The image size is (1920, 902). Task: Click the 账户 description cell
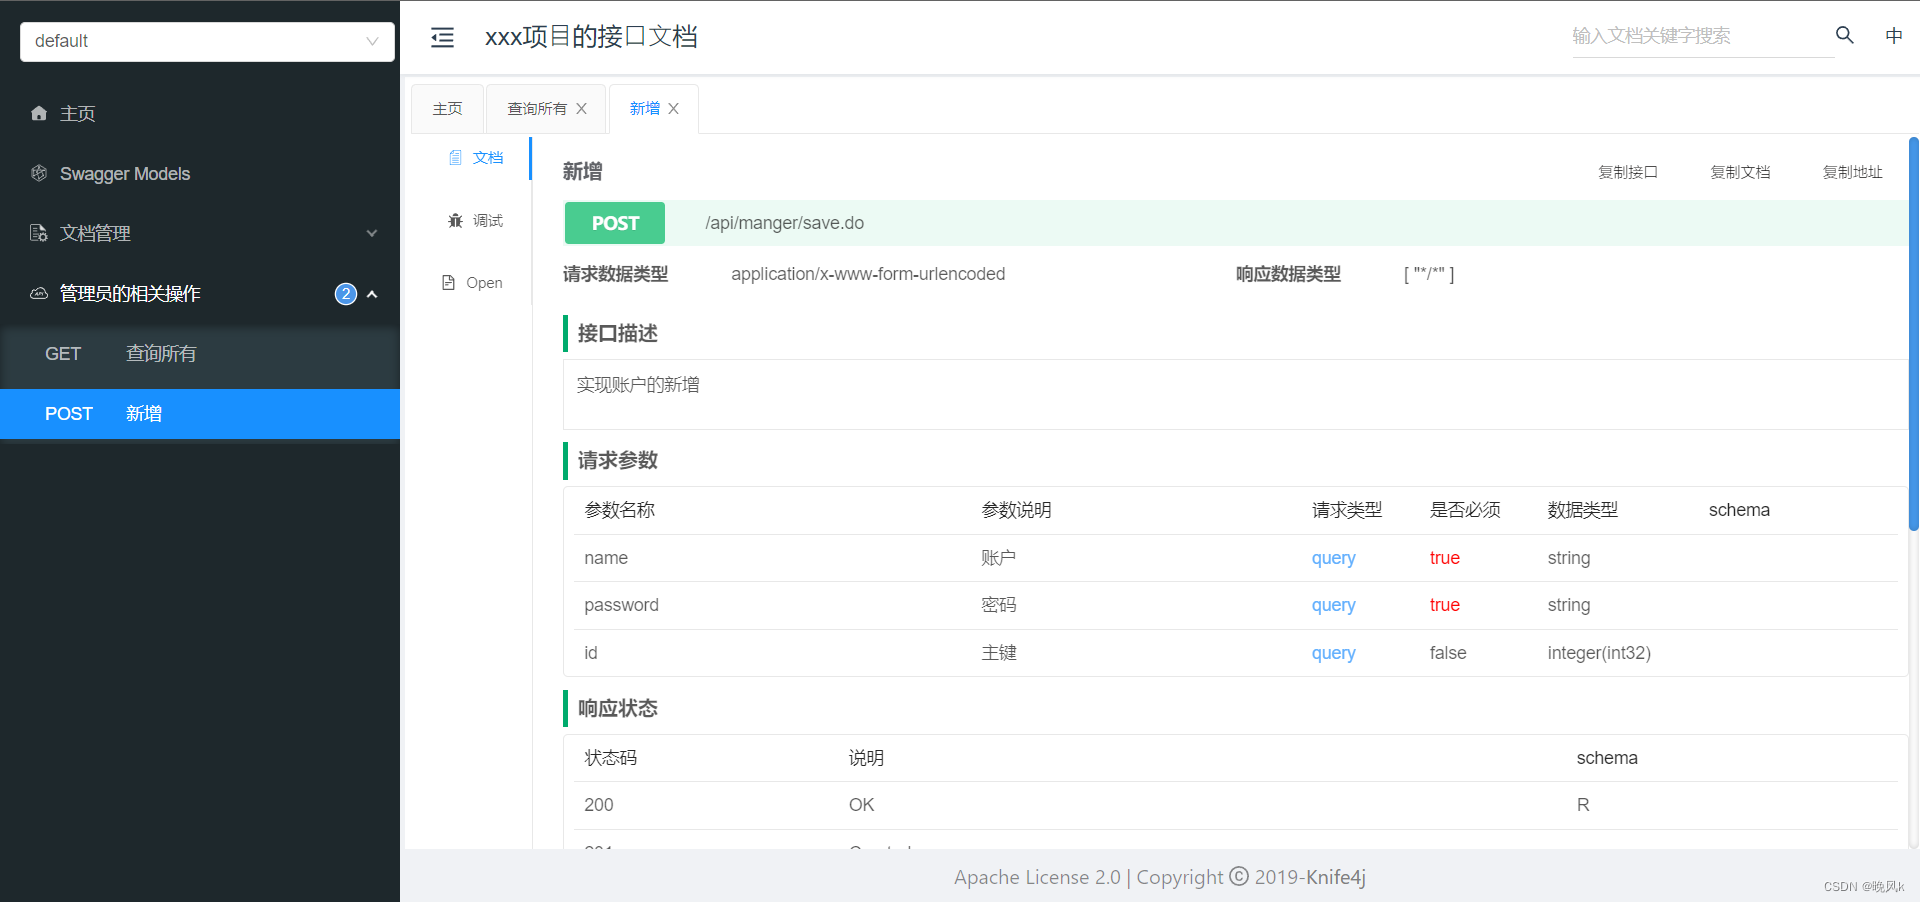998,558
